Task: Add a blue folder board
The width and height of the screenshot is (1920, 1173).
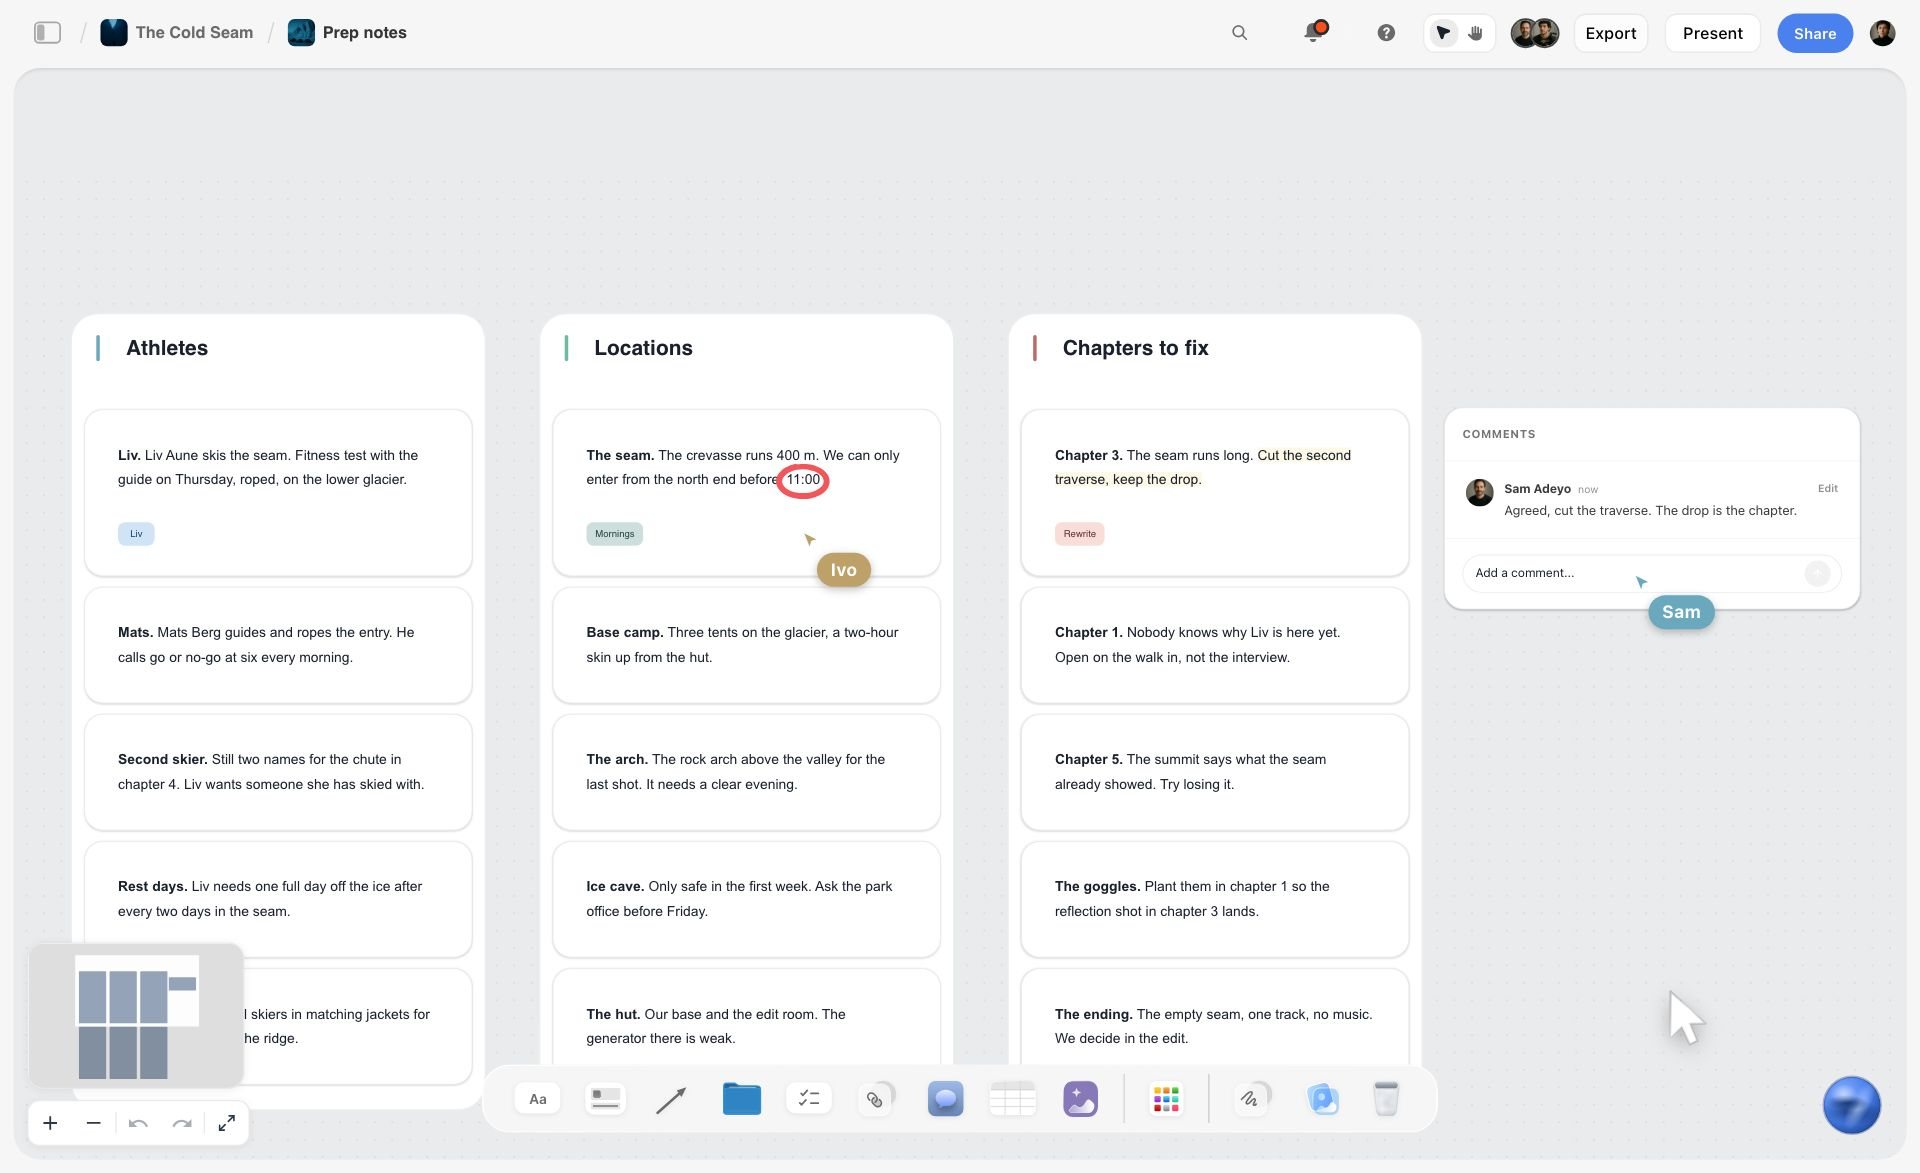Action: (741, 1099)
